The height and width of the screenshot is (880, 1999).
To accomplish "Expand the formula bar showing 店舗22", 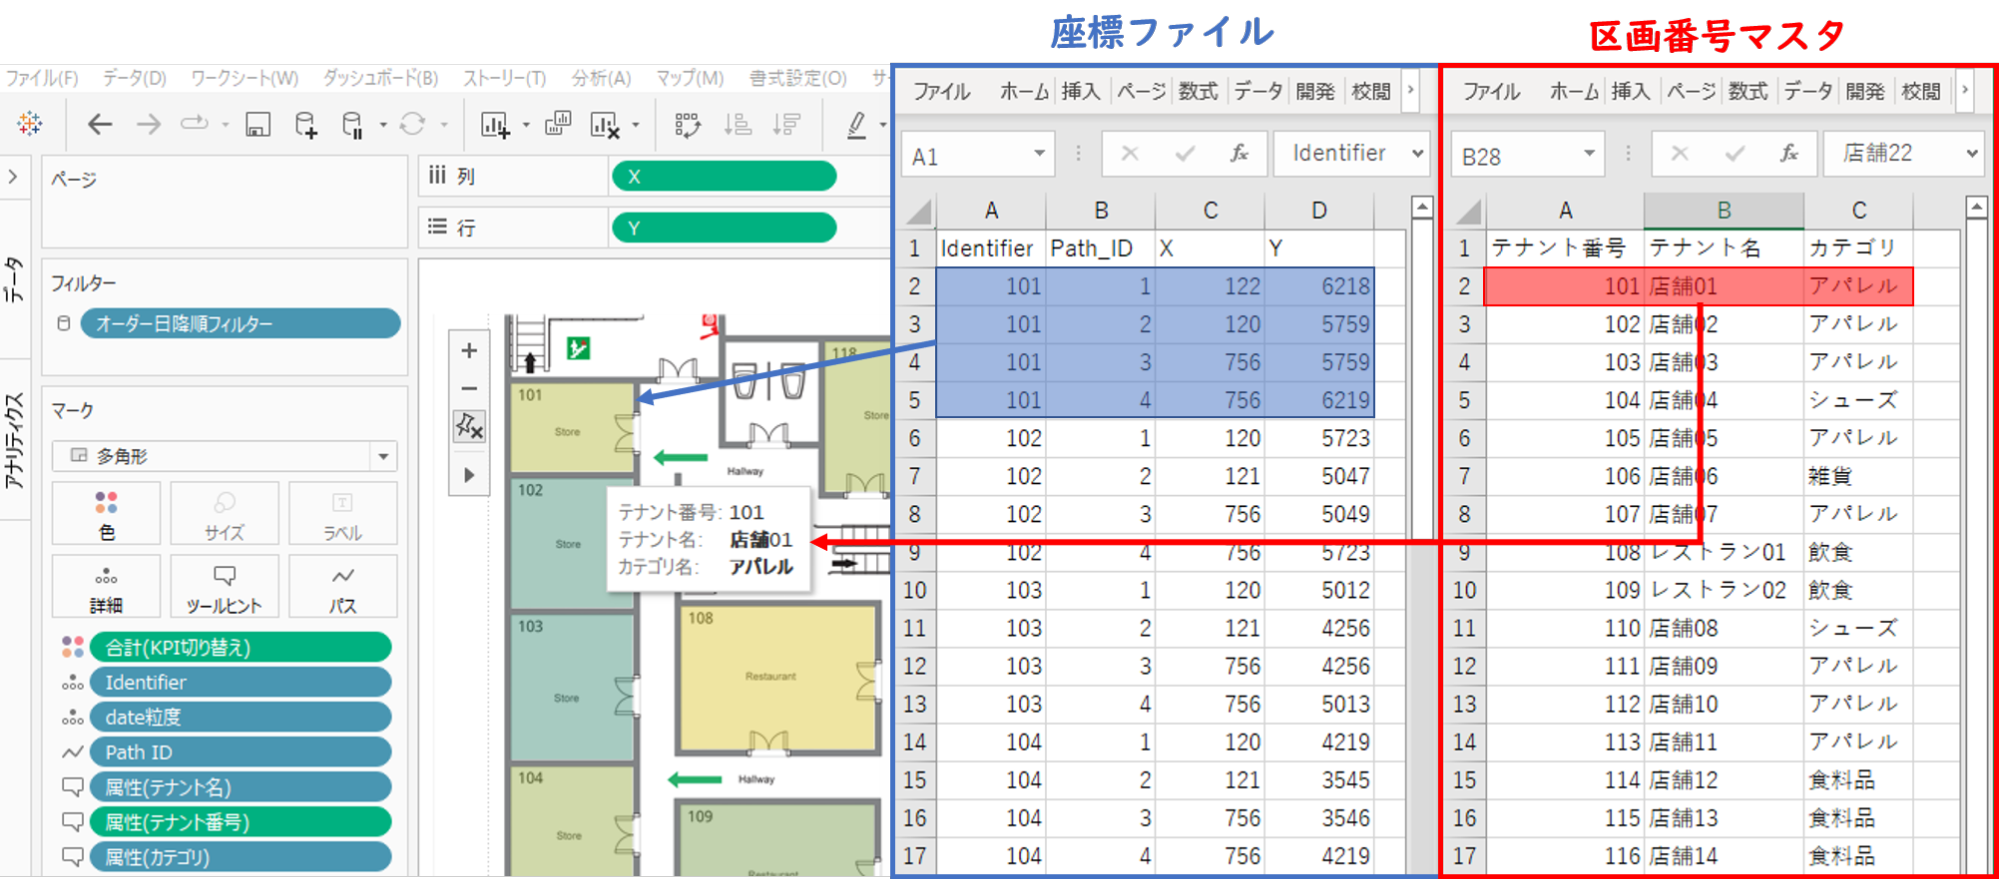I will (1971, 153).
